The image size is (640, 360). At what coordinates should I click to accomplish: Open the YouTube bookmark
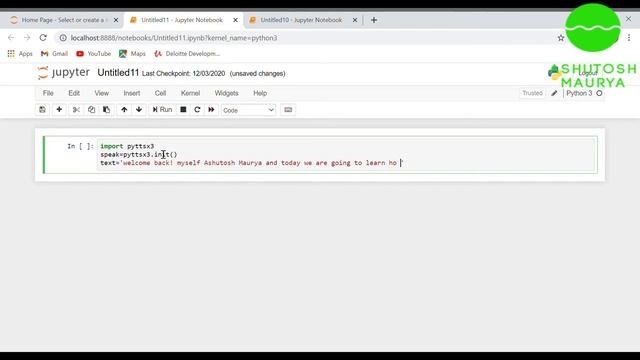[93, 53]
